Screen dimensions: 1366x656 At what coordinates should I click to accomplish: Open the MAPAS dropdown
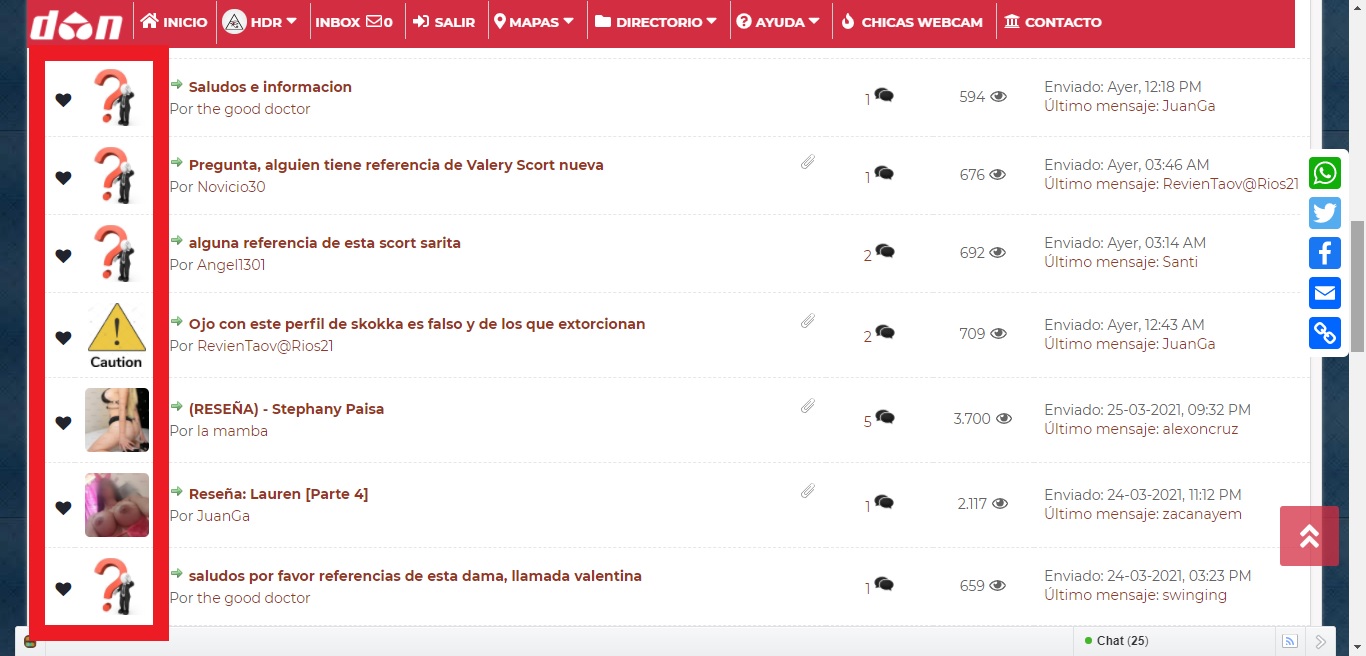pos(535,22)
